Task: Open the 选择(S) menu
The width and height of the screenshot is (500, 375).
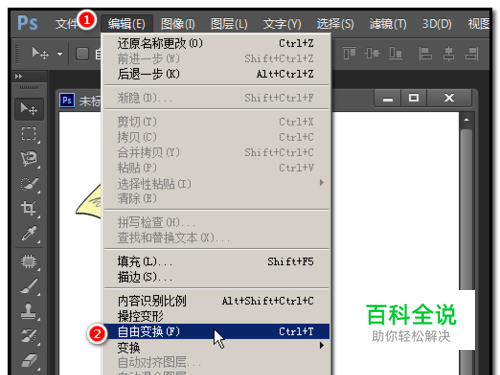Action: pos(335,24)
